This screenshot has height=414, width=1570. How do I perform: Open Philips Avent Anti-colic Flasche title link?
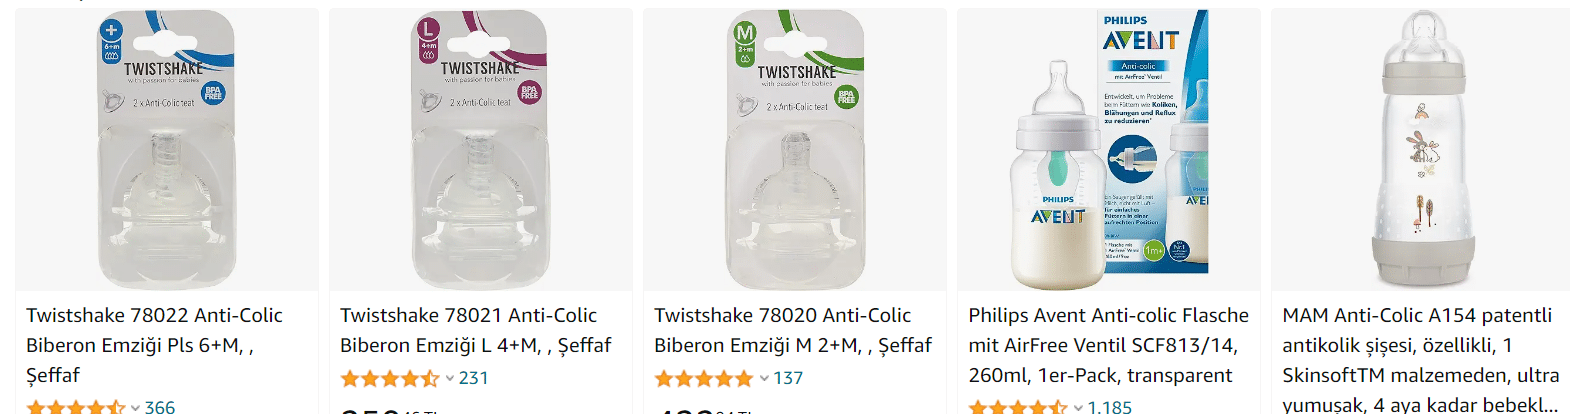[x=1108, y=345]
